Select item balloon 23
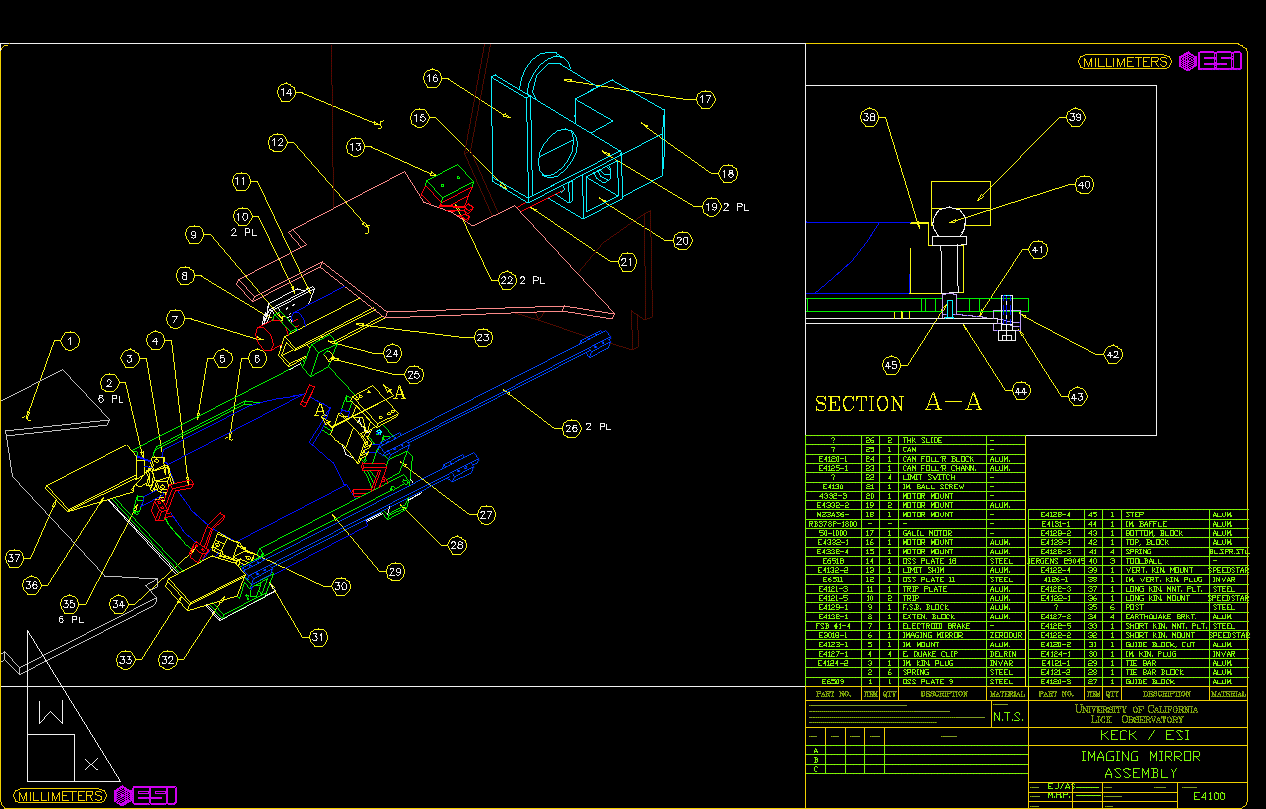The image size is (1266, 809). [483, 338]
